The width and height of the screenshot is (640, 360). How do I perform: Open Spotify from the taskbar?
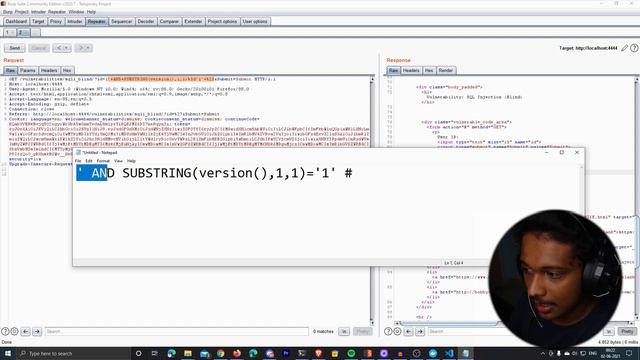click(351, 353)
